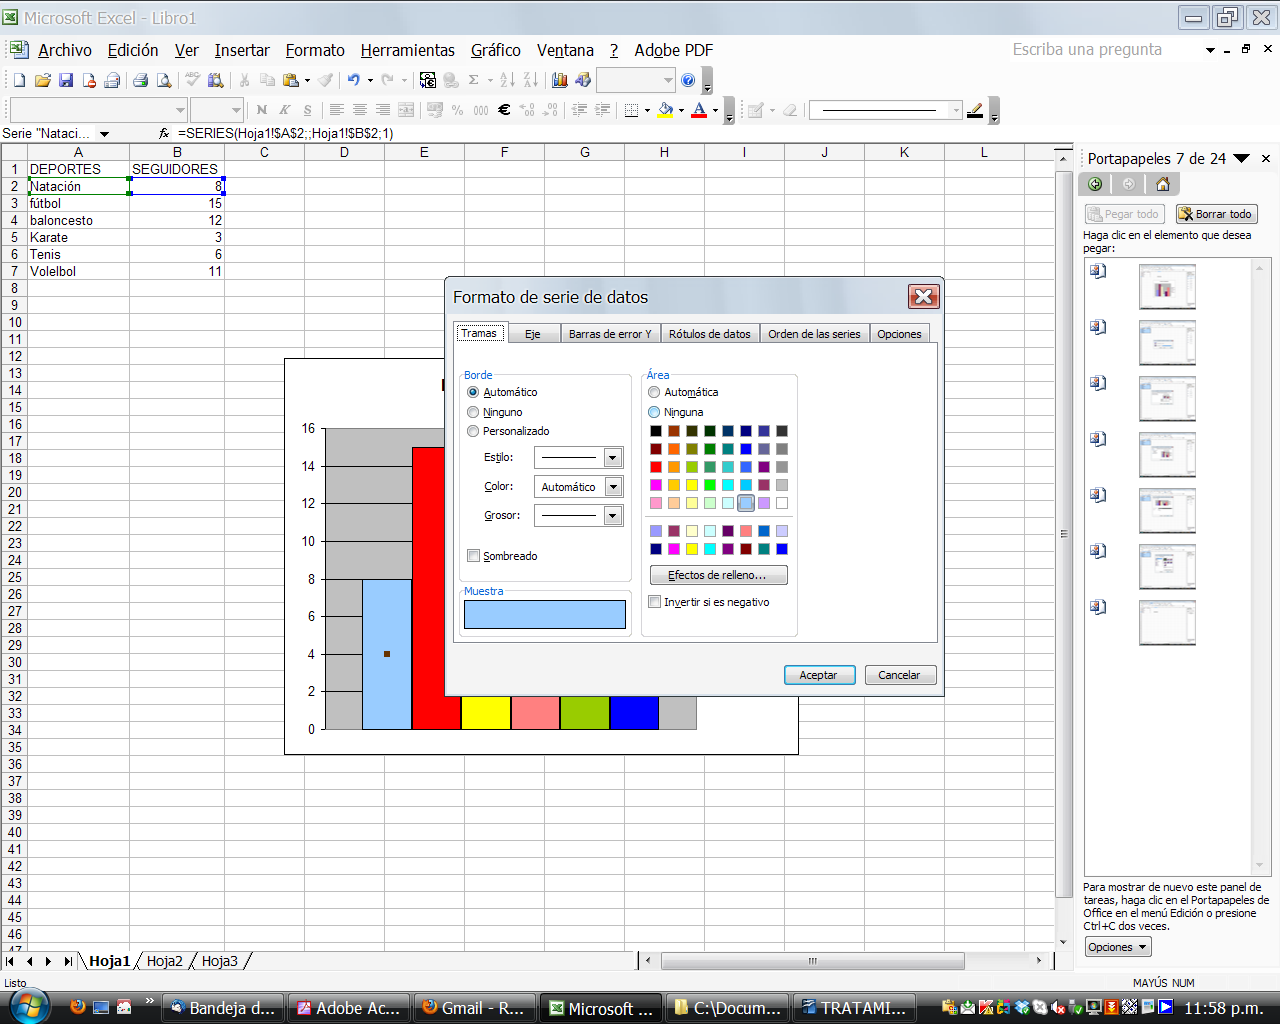Click the first clipboard item icon
The height and width of the screenshot is (1024, 1280).
pyautogui.click(x=1098, y=271)
